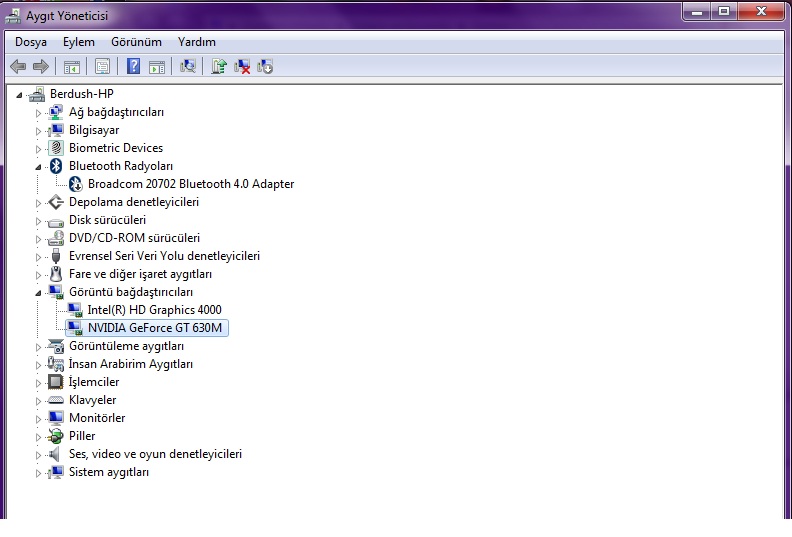Viewport: 792px width, 537px height.
Task: Click the Forward arrow toolbar icon
Action: (40, 66)
